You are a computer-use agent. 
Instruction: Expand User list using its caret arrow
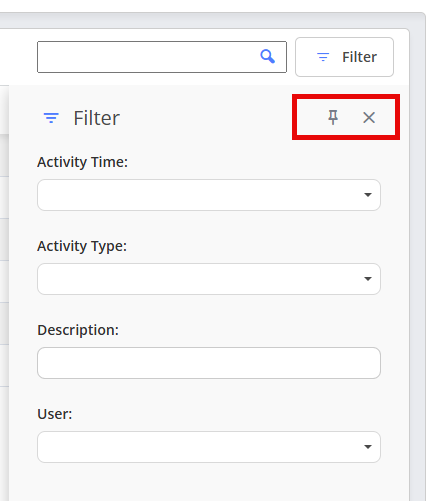pos(368,447)
